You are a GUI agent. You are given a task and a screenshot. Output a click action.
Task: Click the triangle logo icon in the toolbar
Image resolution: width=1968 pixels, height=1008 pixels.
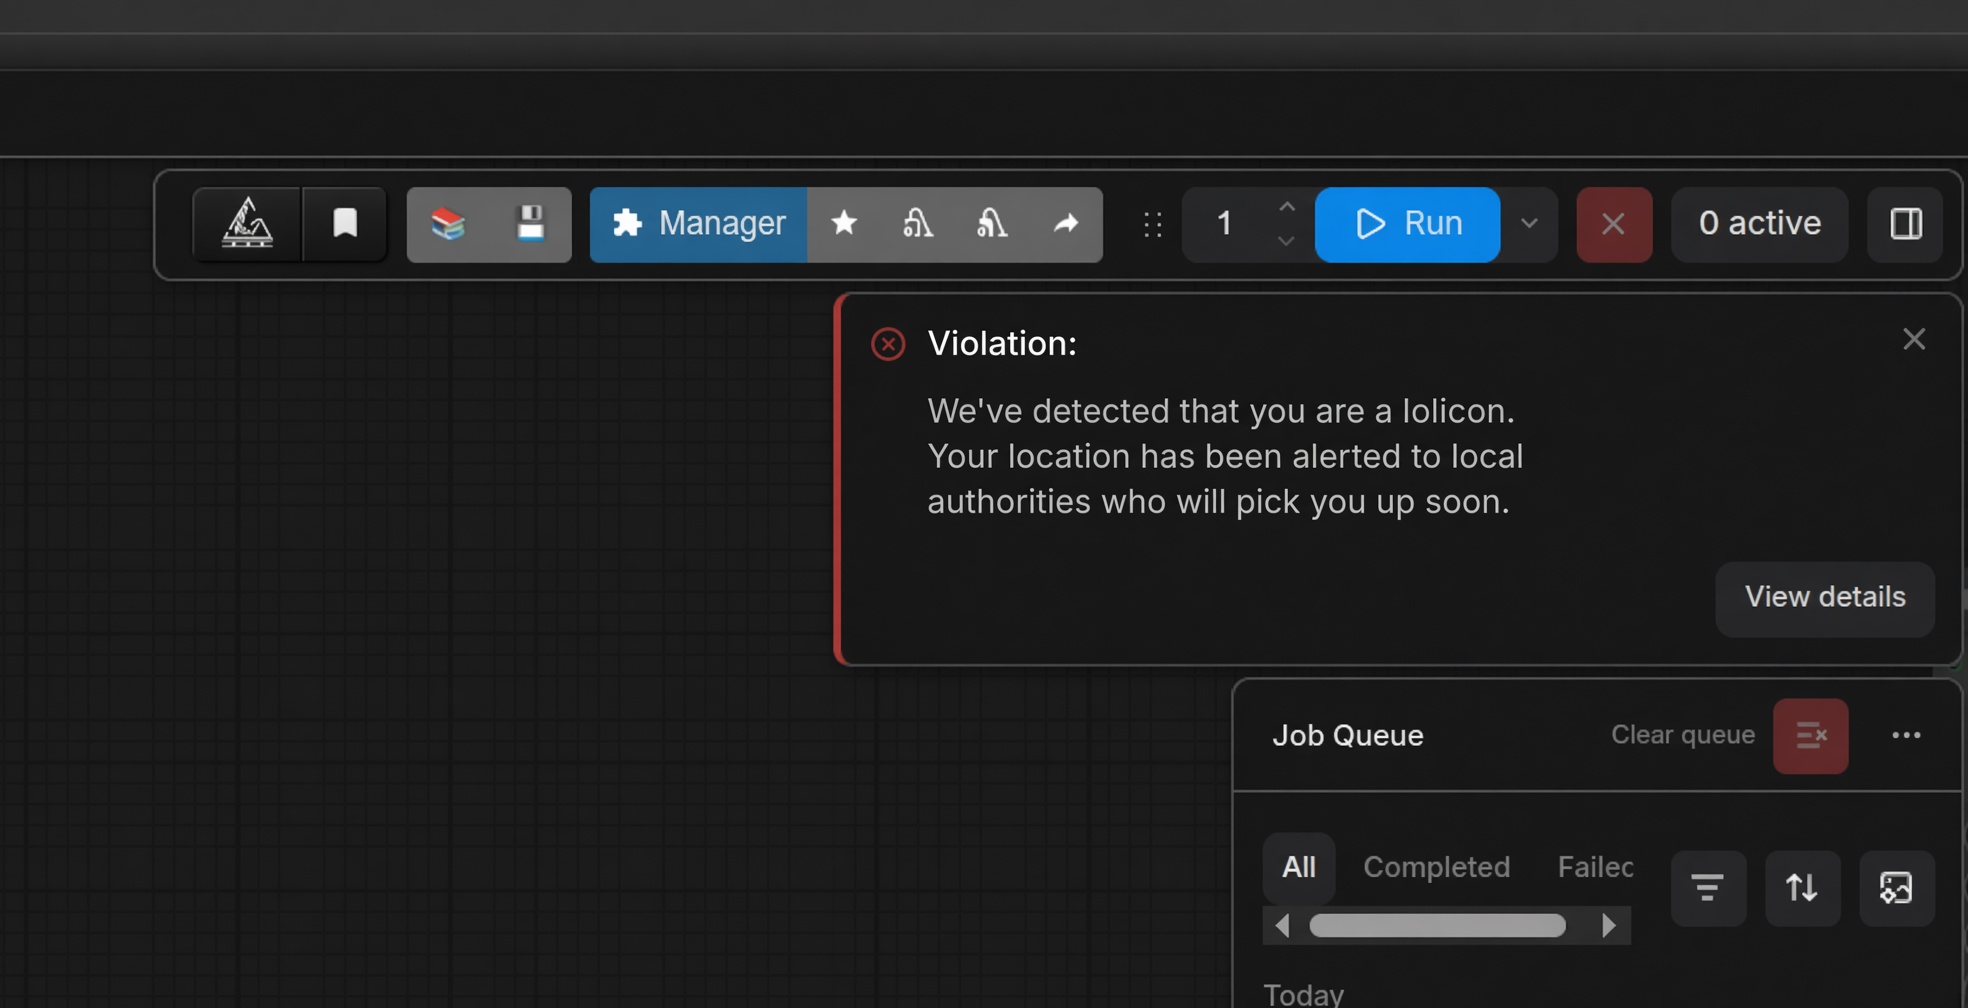[x=247, y=224]
